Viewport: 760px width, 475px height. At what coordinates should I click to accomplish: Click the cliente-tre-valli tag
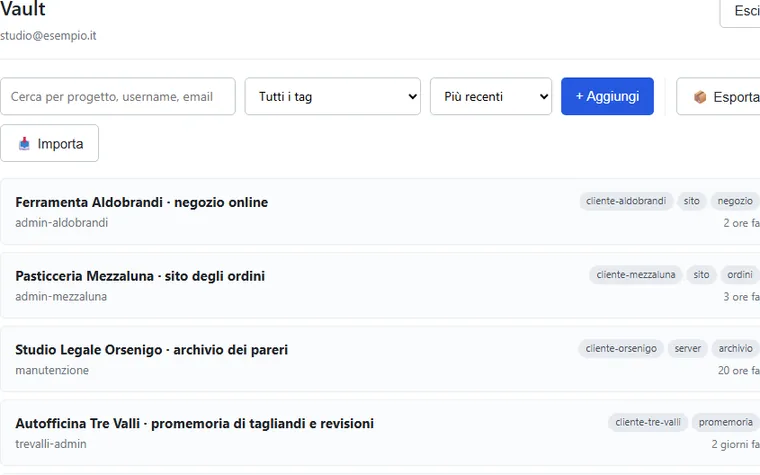(x=648, y=422)
